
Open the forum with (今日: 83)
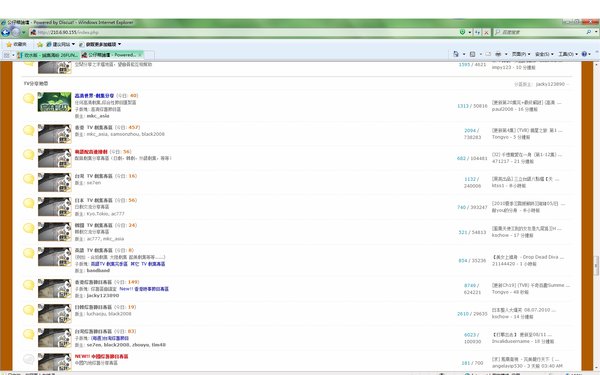click(93, 331)
